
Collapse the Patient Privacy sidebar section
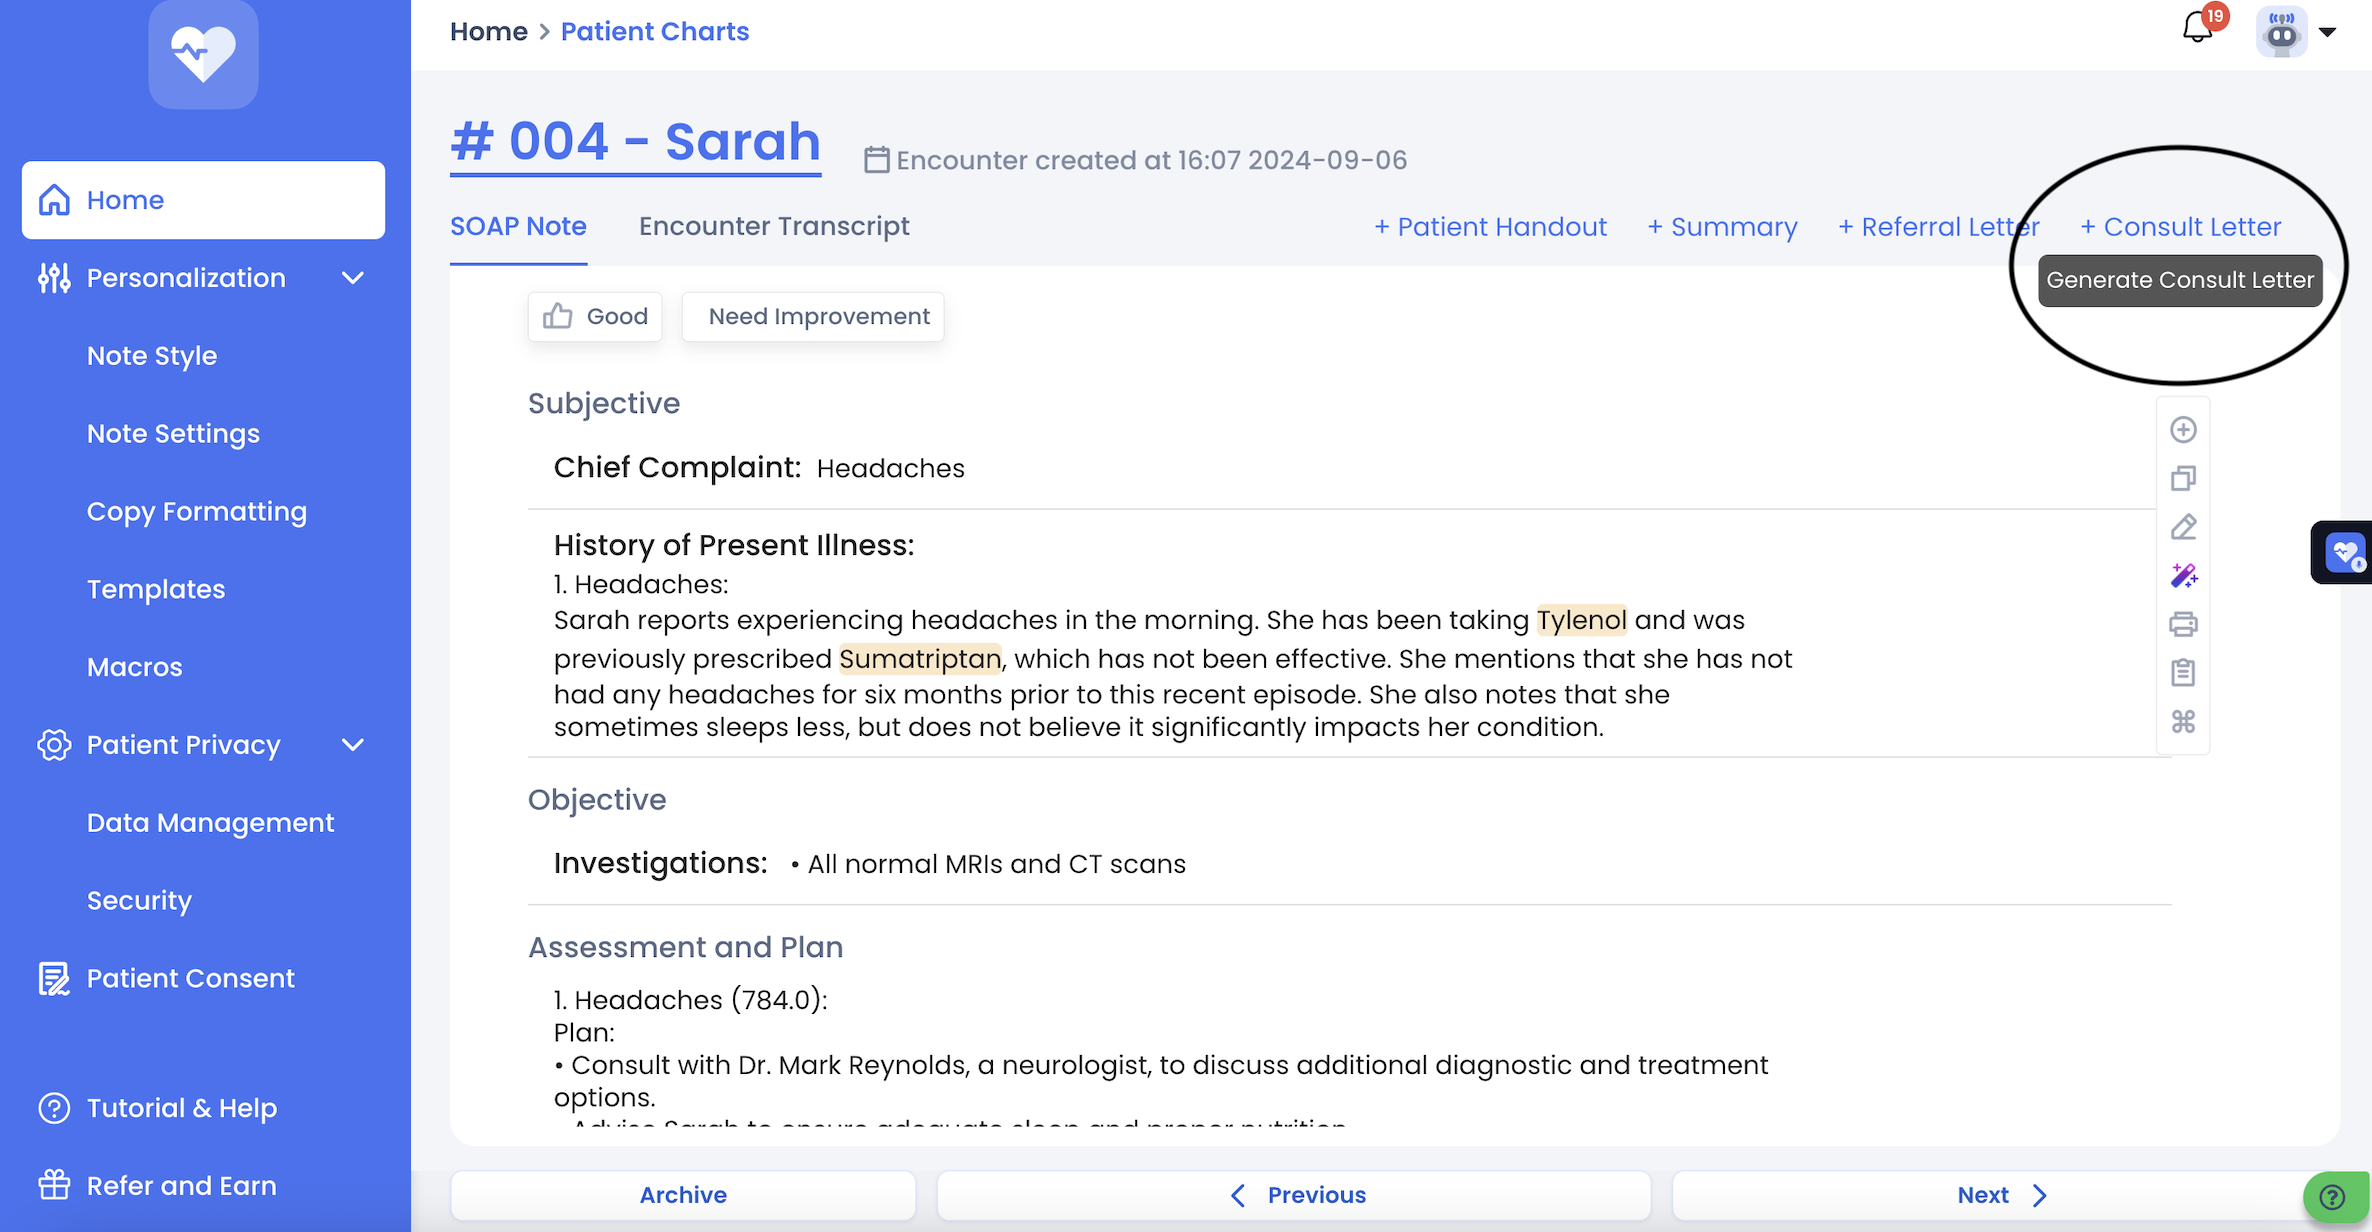click(352, 745)
